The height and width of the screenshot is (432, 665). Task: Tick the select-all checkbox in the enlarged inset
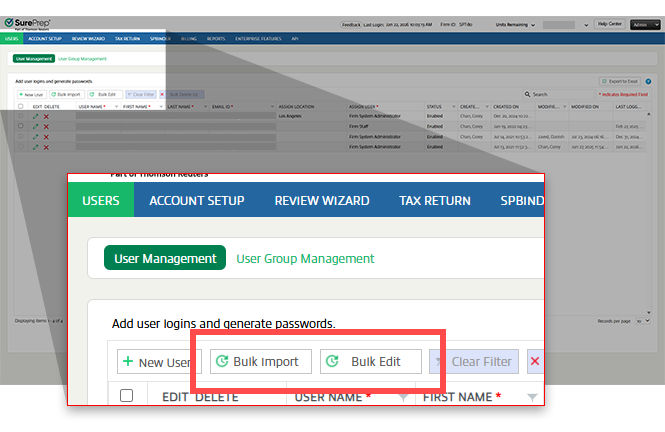[126, 396]
